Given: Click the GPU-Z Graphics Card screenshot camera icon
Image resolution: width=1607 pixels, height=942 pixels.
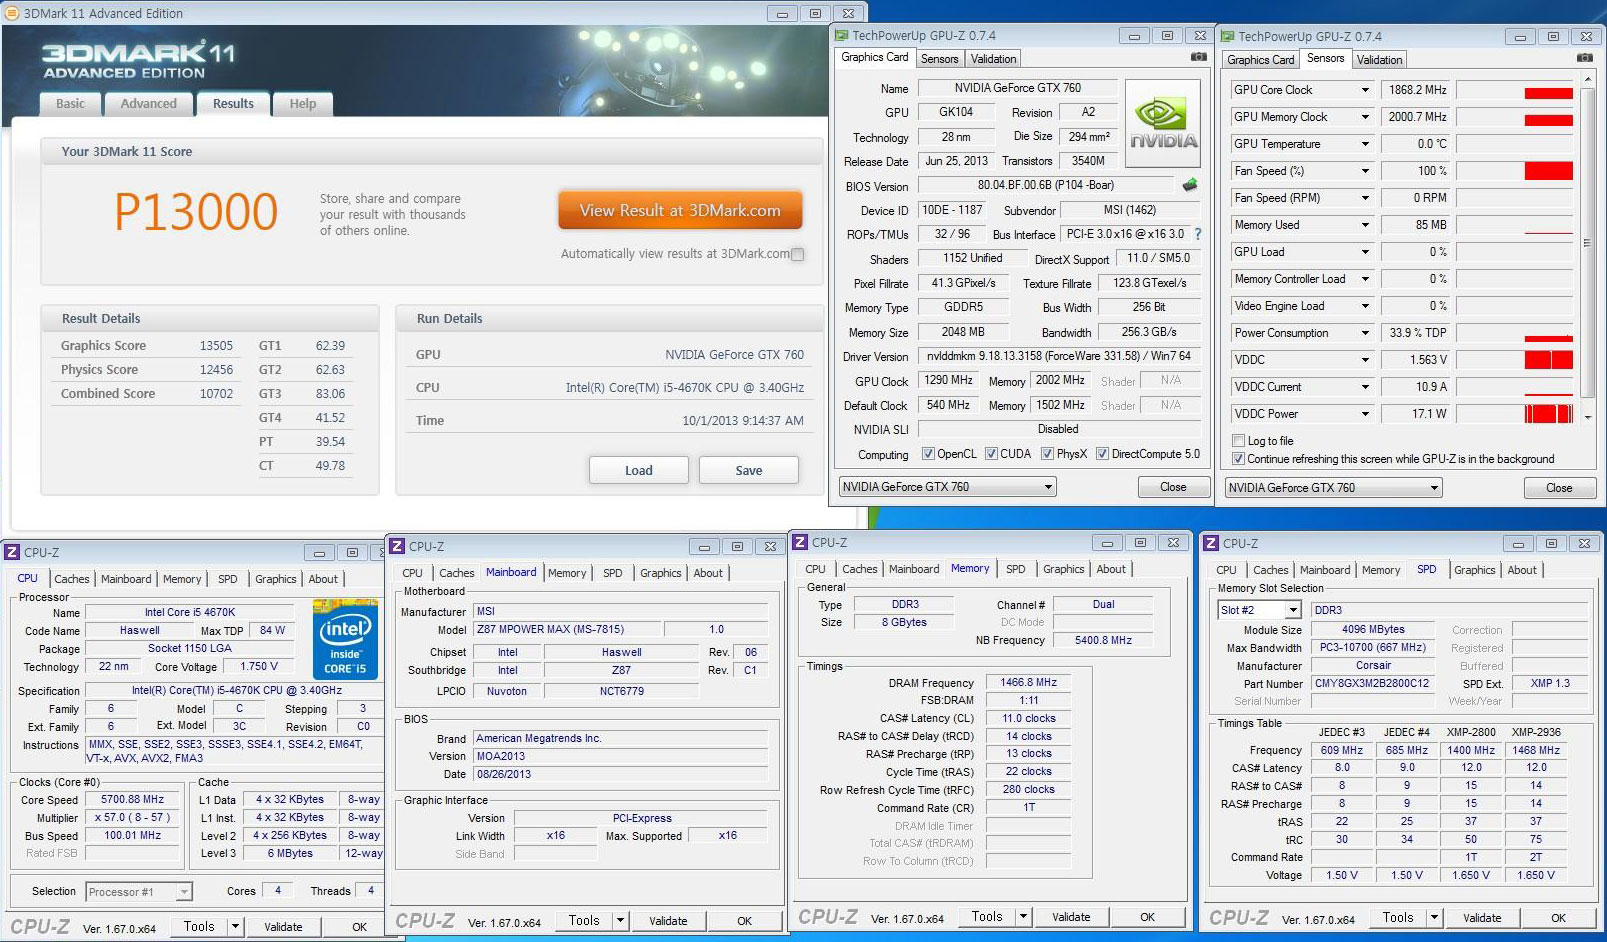Looking at the screenshot, I should coord(1198,58).
